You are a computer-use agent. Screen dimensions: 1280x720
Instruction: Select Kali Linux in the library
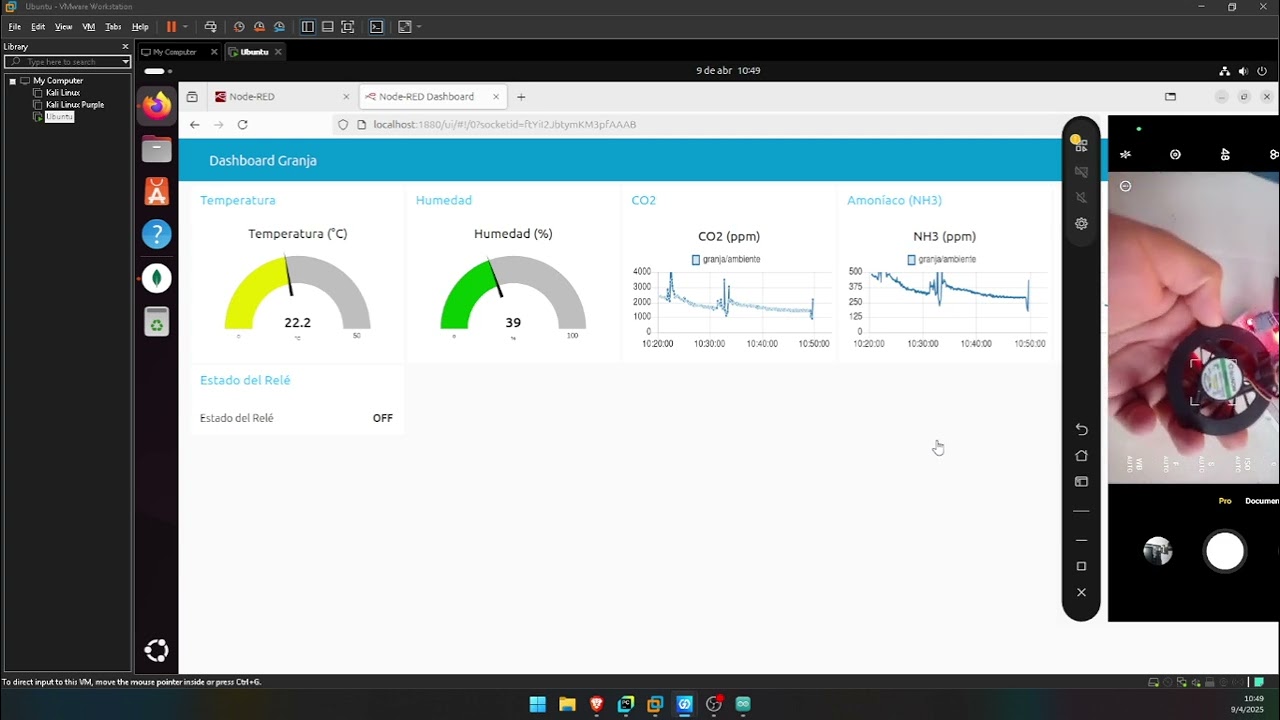pyautogui.click(x=62, y=93)
